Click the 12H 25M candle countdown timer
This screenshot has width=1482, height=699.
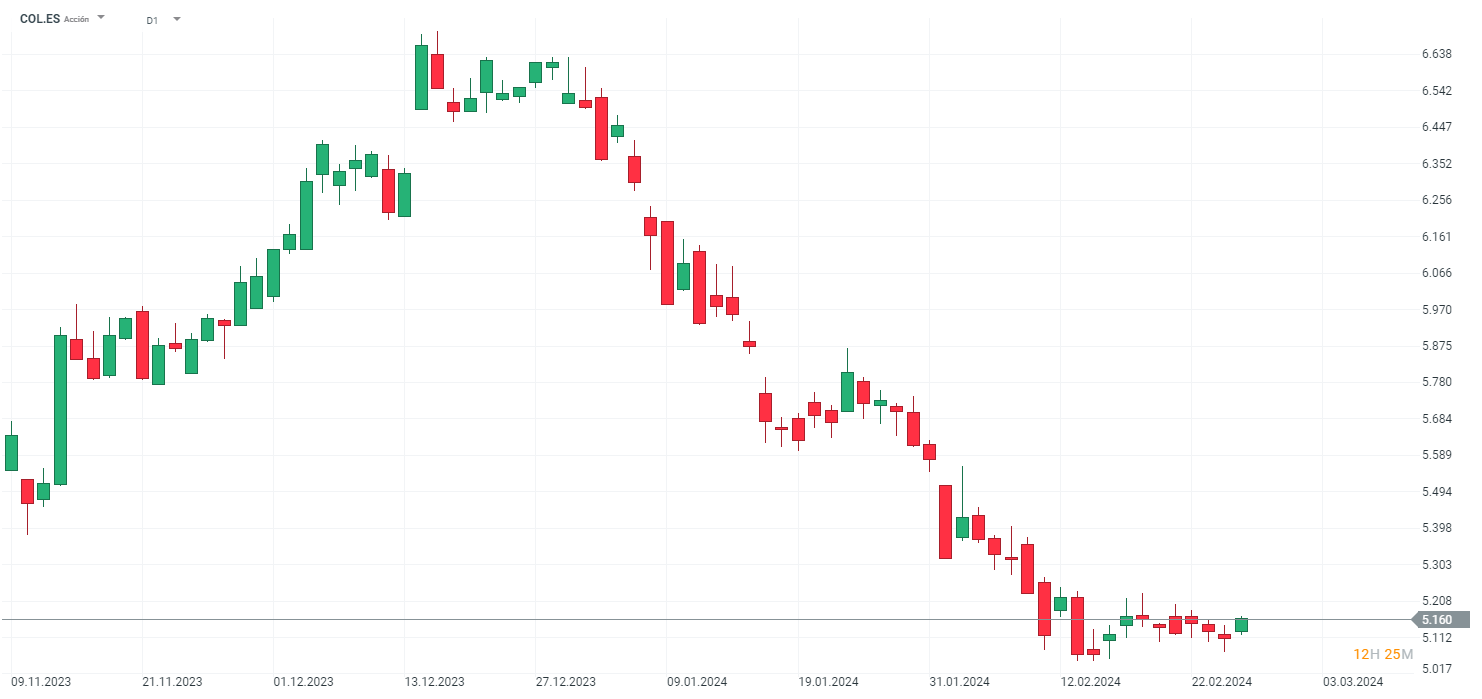click(1383, 654)
